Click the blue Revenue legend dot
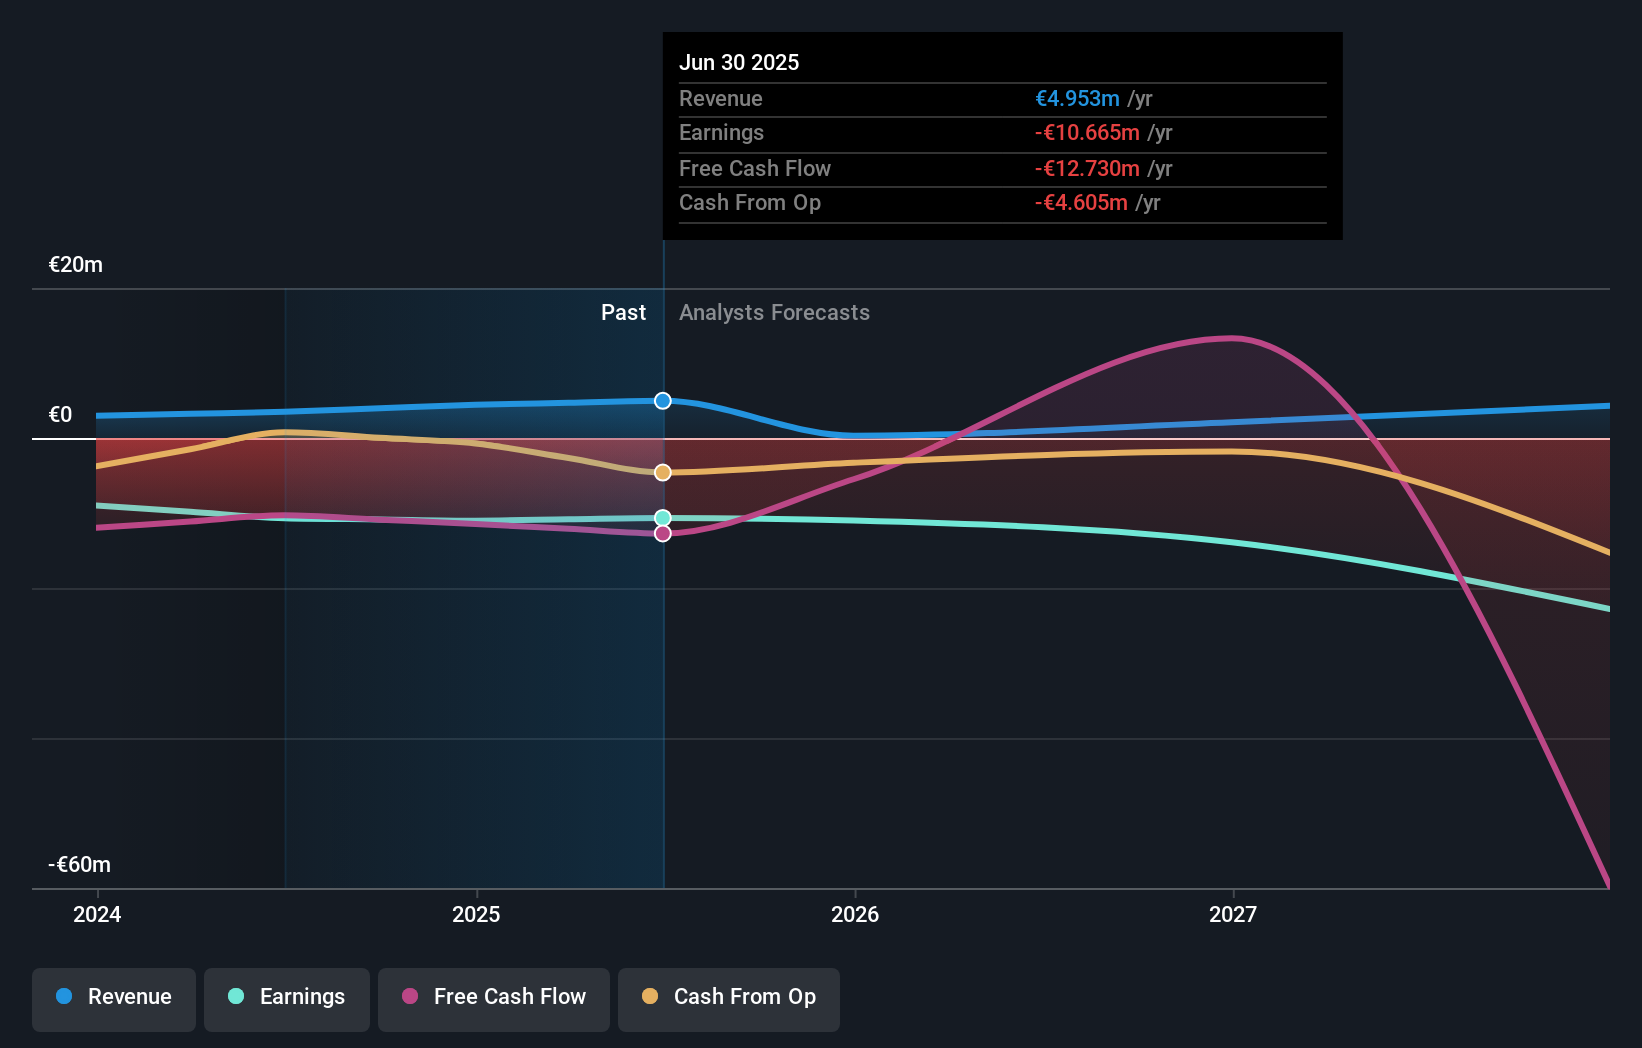Viewport: 1642px width, 1048px height. click(62, 997)
